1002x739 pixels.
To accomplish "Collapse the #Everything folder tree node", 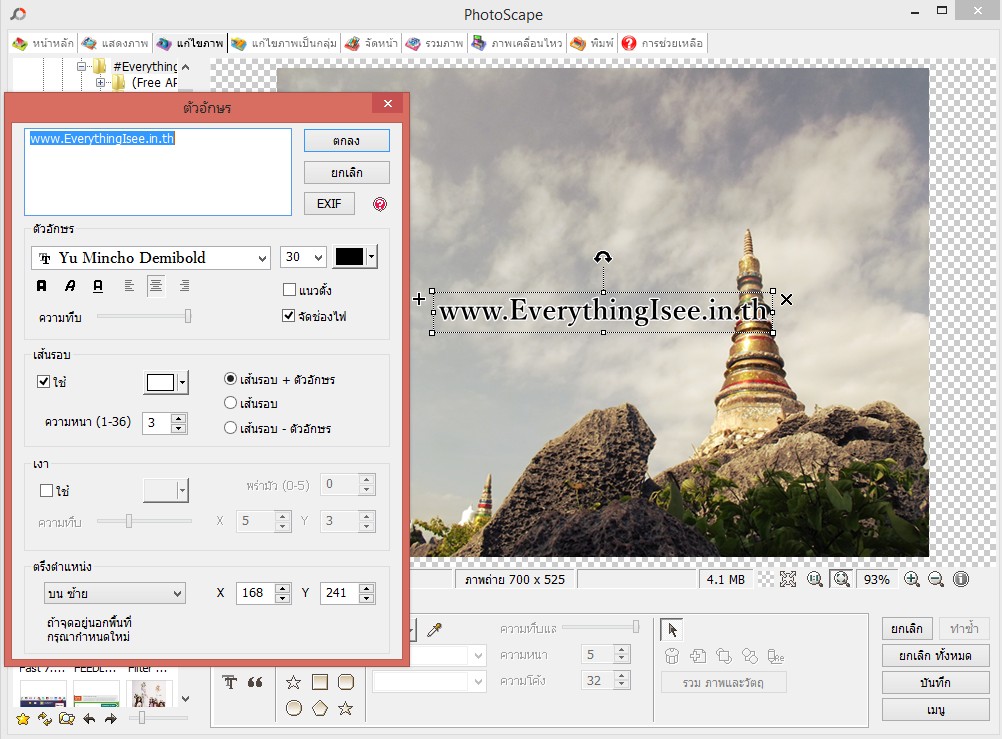I will click(x=81, y=66).
